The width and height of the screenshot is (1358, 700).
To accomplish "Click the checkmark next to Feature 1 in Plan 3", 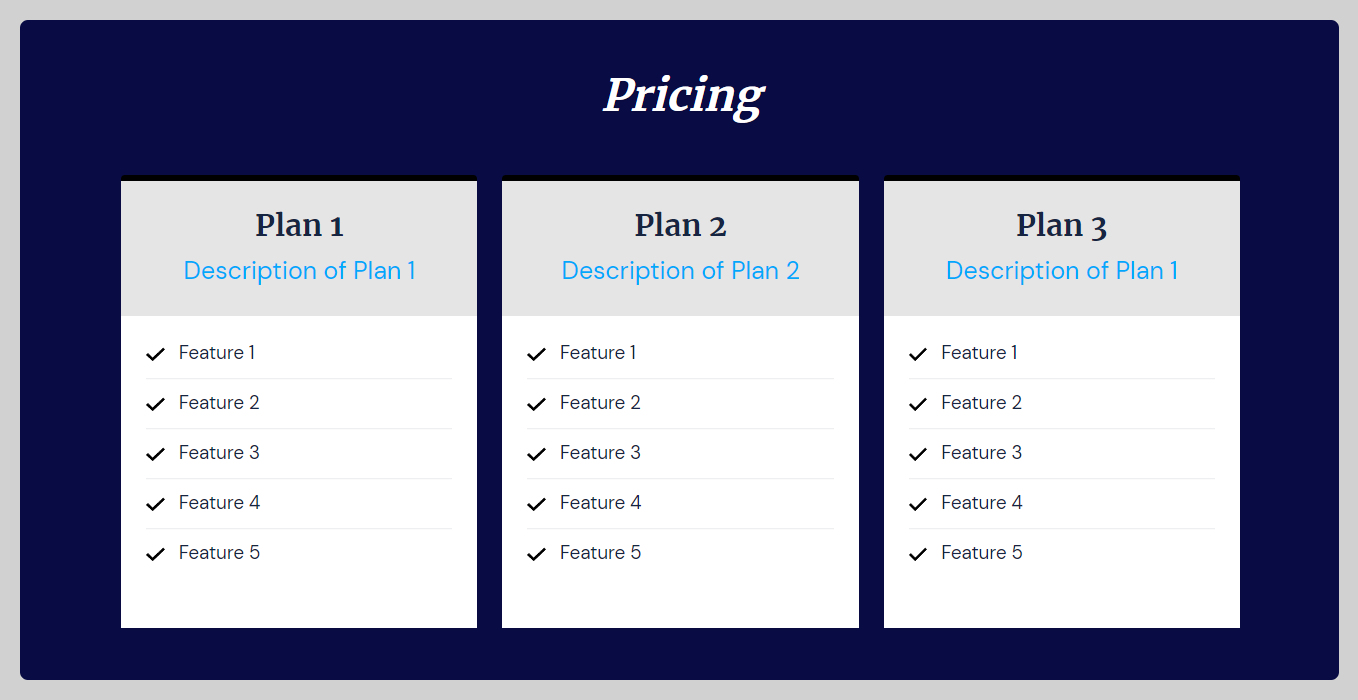I will pos(918,353).
